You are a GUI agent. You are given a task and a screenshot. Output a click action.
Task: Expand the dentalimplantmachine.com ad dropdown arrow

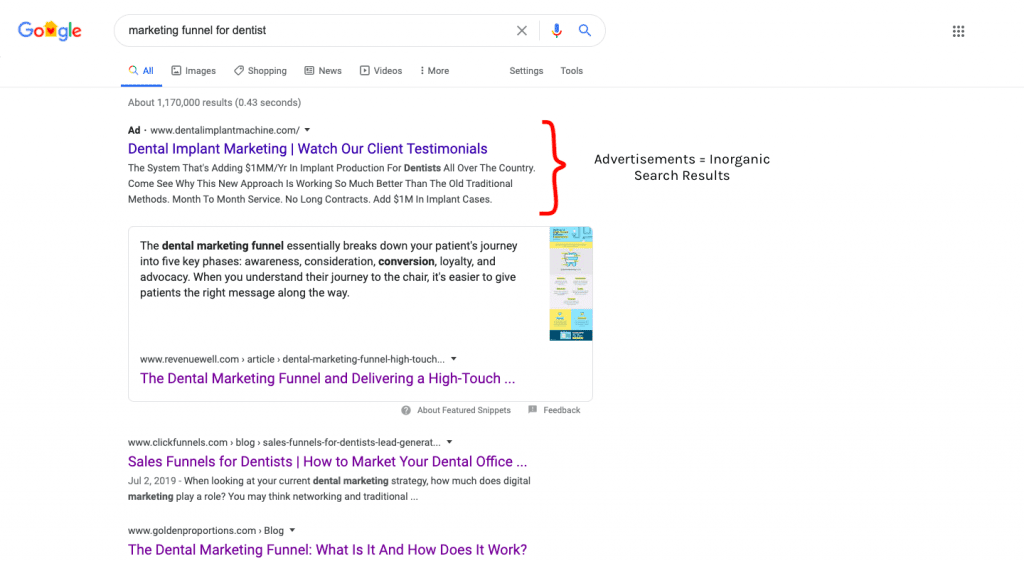click(307, 130)
